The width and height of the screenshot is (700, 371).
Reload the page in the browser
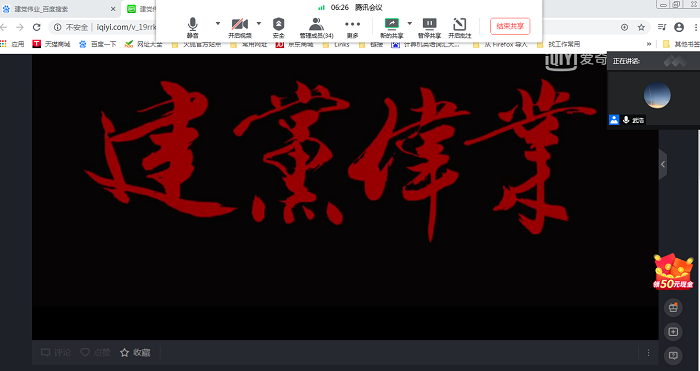point(37,27)
